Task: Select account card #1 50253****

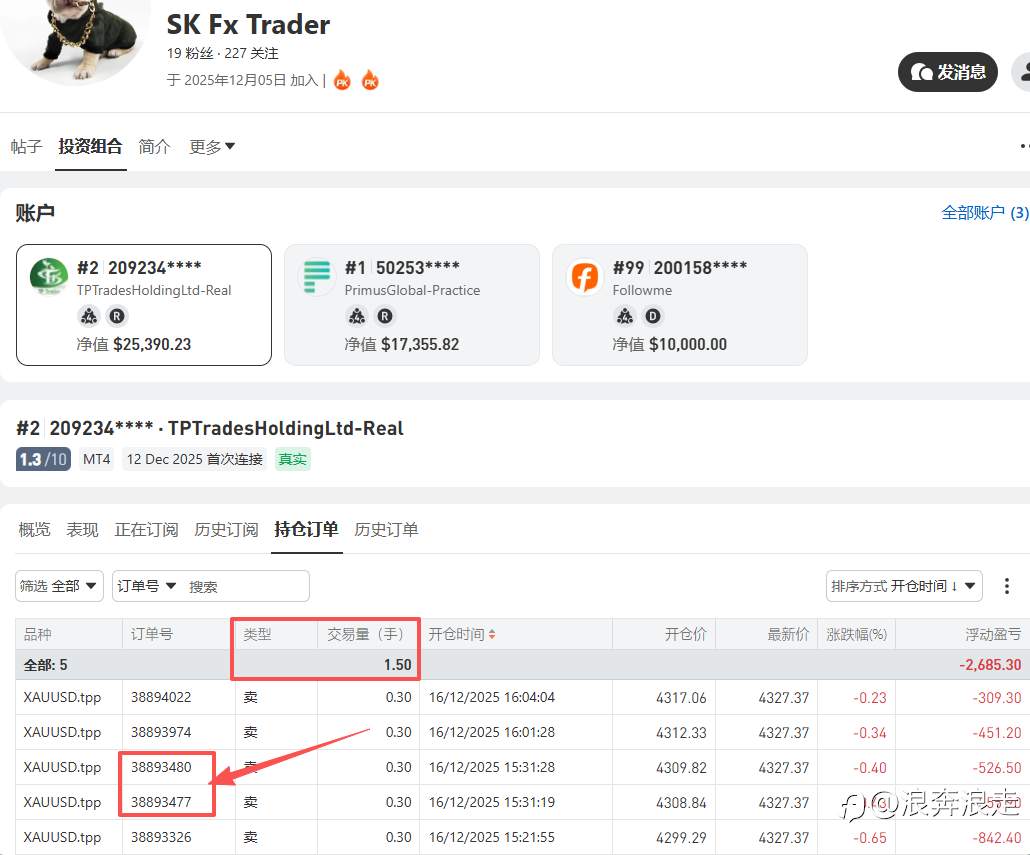Action: (412, 305)
